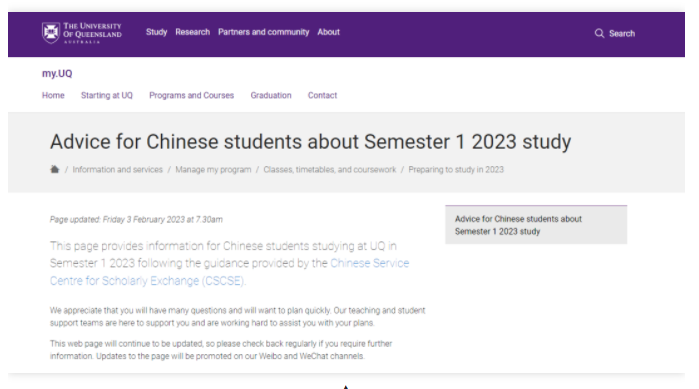The width and height of the screenshot is (699, 389).
Task: Click paragraph starting We appreciate that you
Action: coord(238,316)
